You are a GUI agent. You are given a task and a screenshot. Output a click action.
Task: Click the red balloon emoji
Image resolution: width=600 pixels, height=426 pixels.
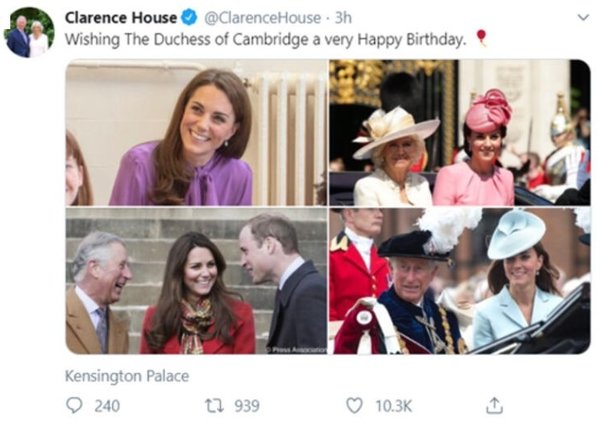481,39
